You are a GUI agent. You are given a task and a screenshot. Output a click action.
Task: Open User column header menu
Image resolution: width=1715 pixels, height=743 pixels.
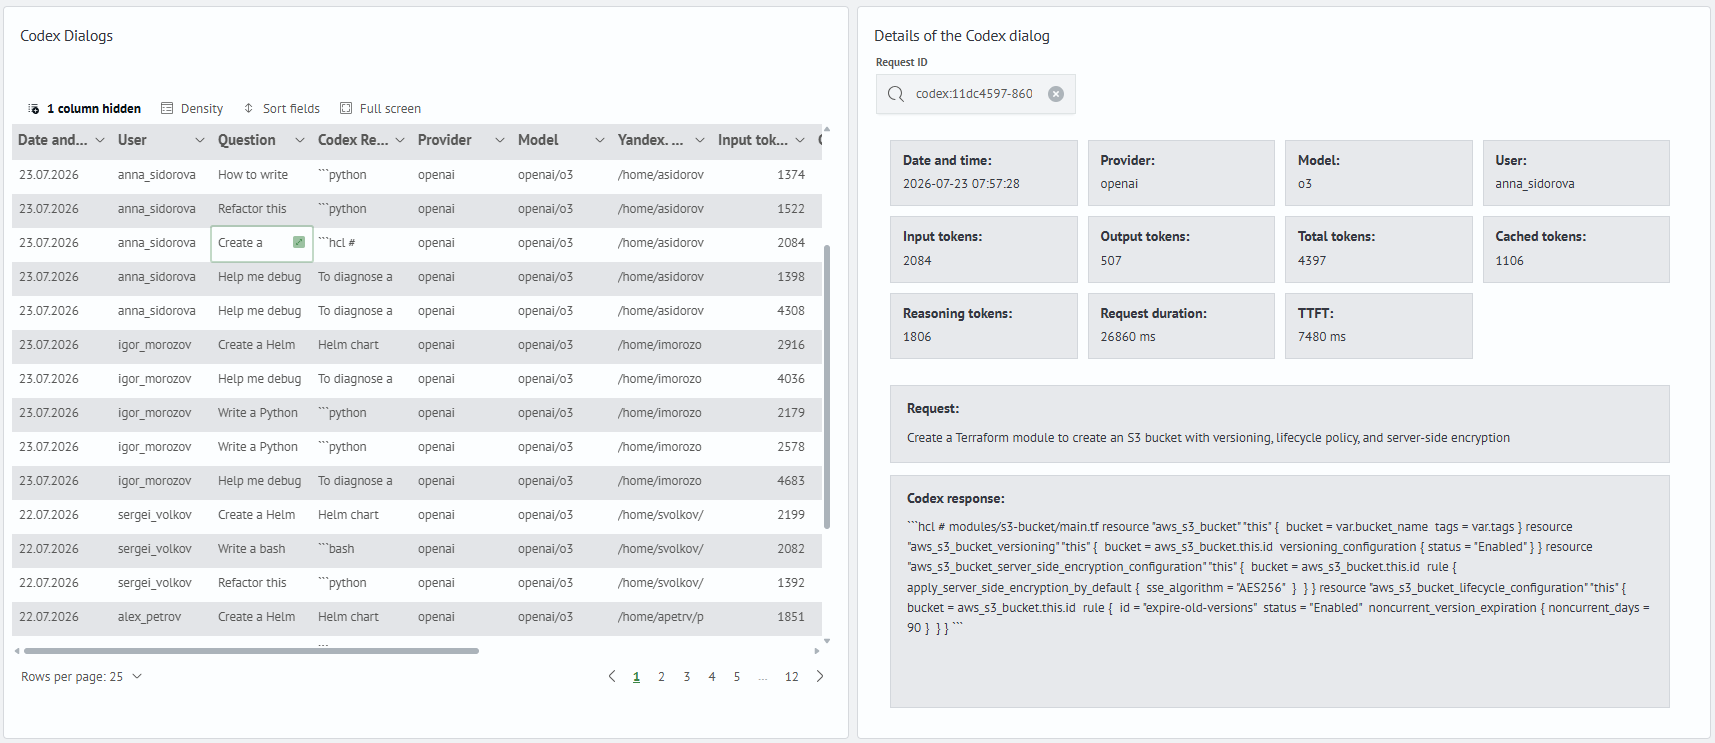[x=200, y=140]
